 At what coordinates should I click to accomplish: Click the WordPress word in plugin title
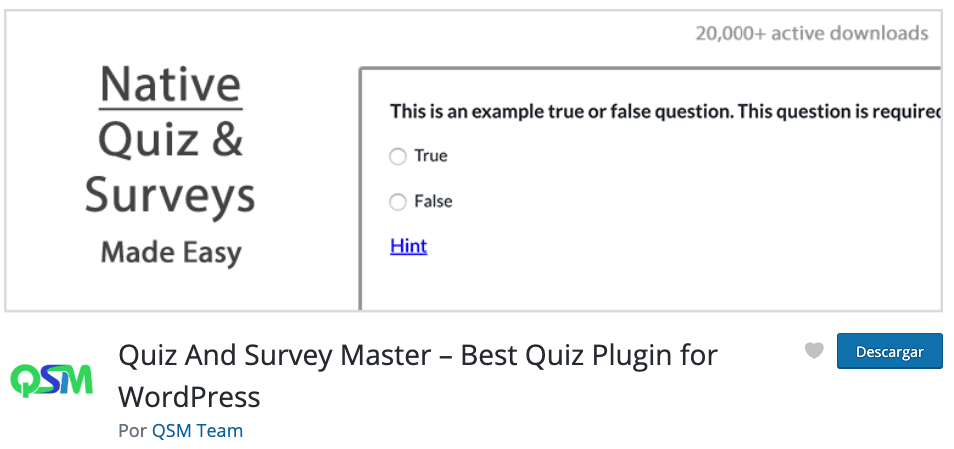point(189,397)
